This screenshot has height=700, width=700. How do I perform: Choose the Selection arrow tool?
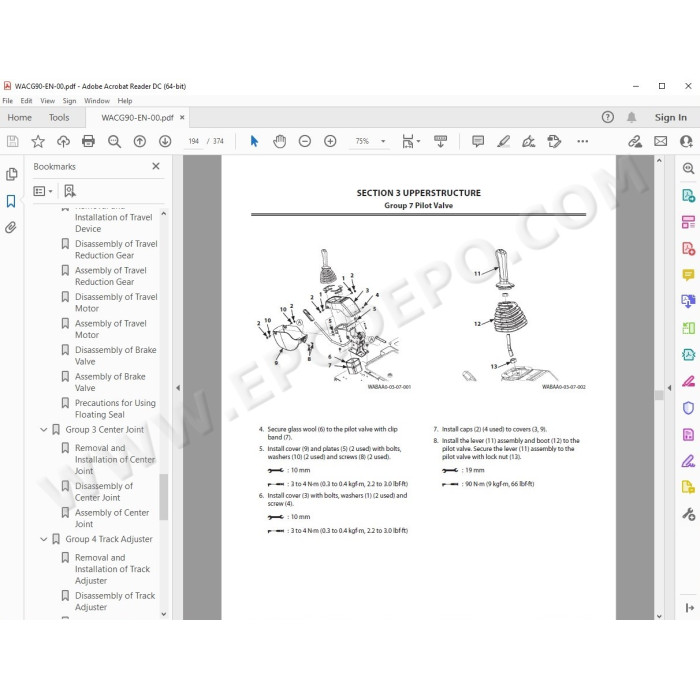coord(254,142)
